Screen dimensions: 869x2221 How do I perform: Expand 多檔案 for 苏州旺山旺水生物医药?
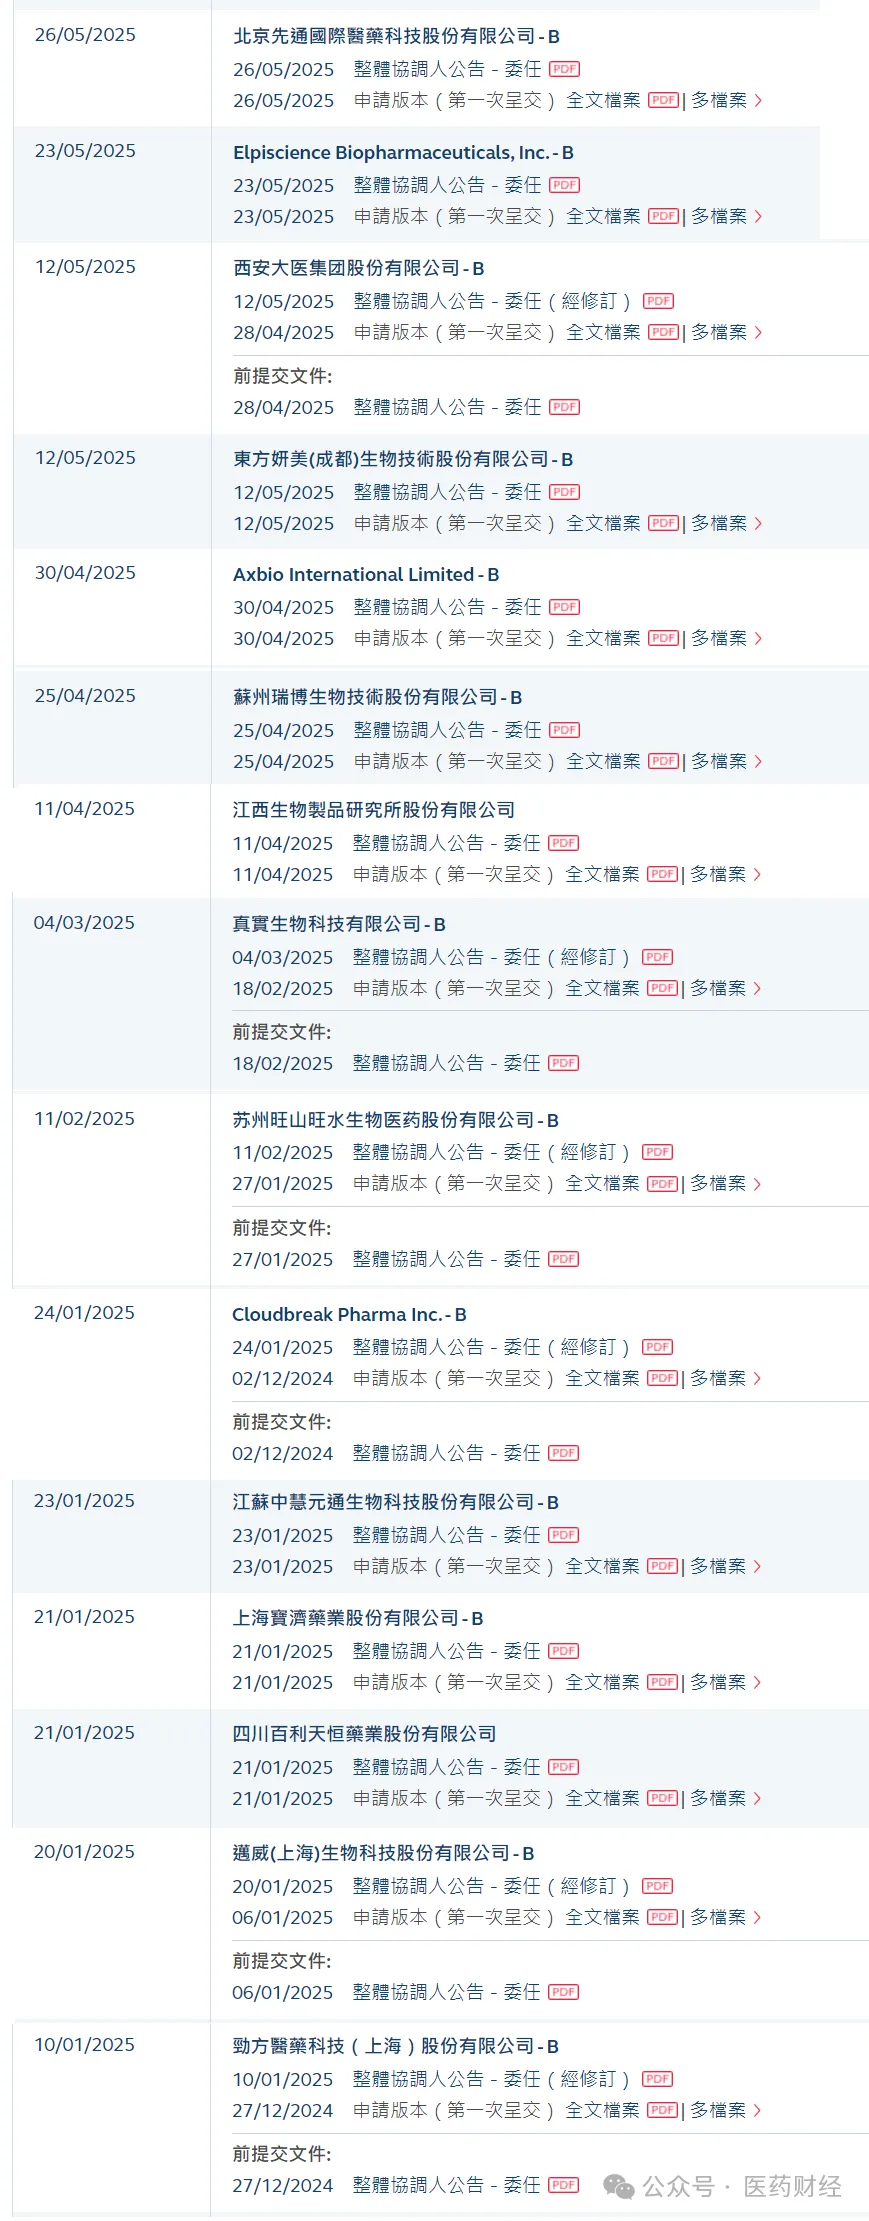(x=725, y=1183)
